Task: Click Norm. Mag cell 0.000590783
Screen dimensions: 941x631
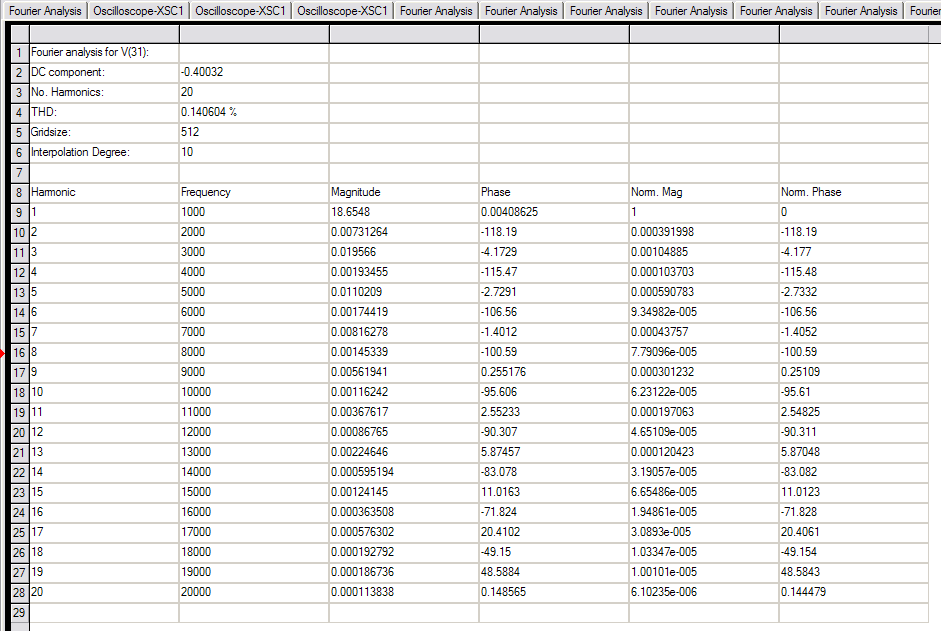Action: pyautogui.click(x=704, y=292)
